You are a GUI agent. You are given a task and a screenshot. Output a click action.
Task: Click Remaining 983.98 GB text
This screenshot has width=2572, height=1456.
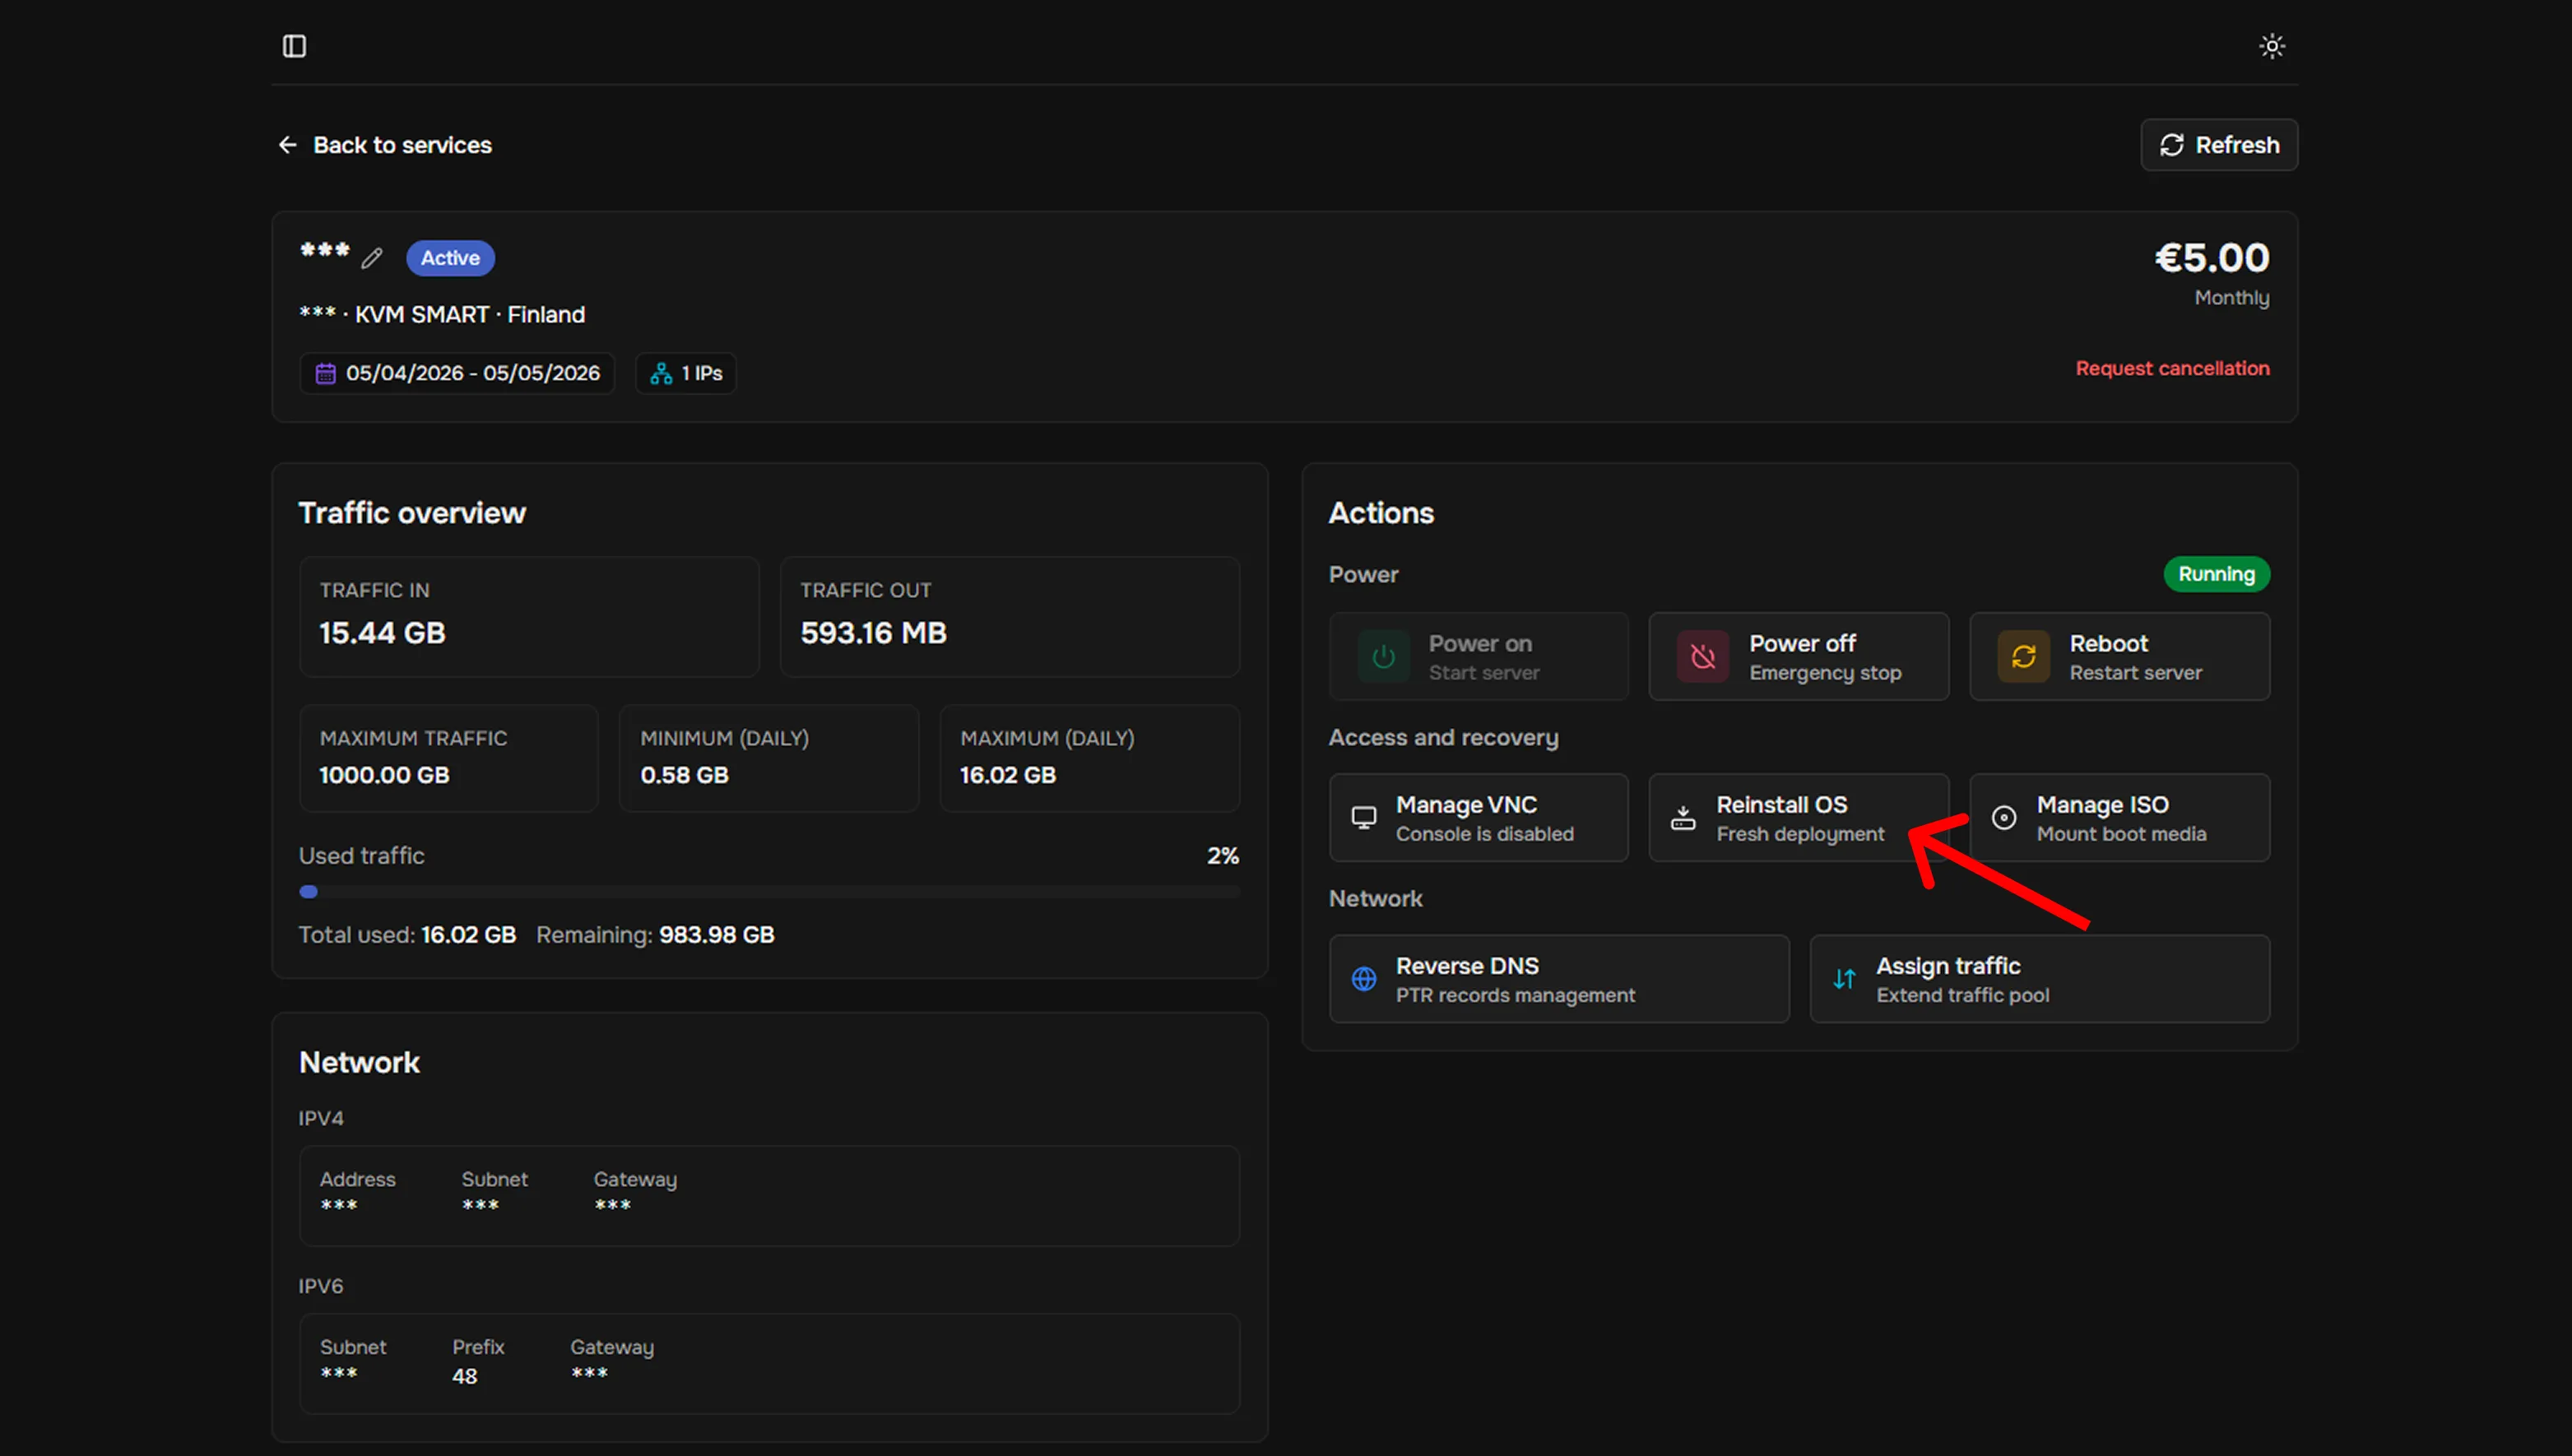pos(655,935)
